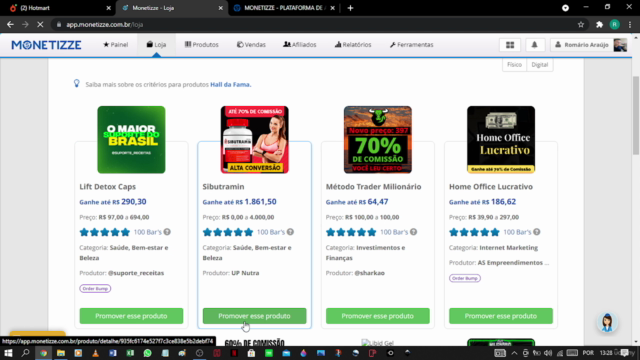Viewport: 640px width, 360px height.
Task: Show hidden system tray icons
Action: (x=514, y=353)
